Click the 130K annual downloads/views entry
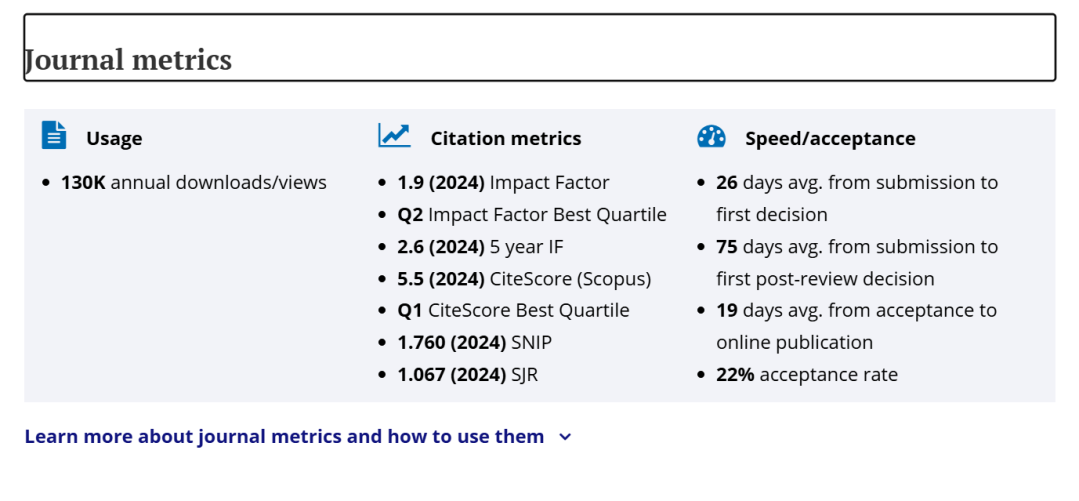The height and width of the screenshot is (501, 1079). tap(194, 183)
